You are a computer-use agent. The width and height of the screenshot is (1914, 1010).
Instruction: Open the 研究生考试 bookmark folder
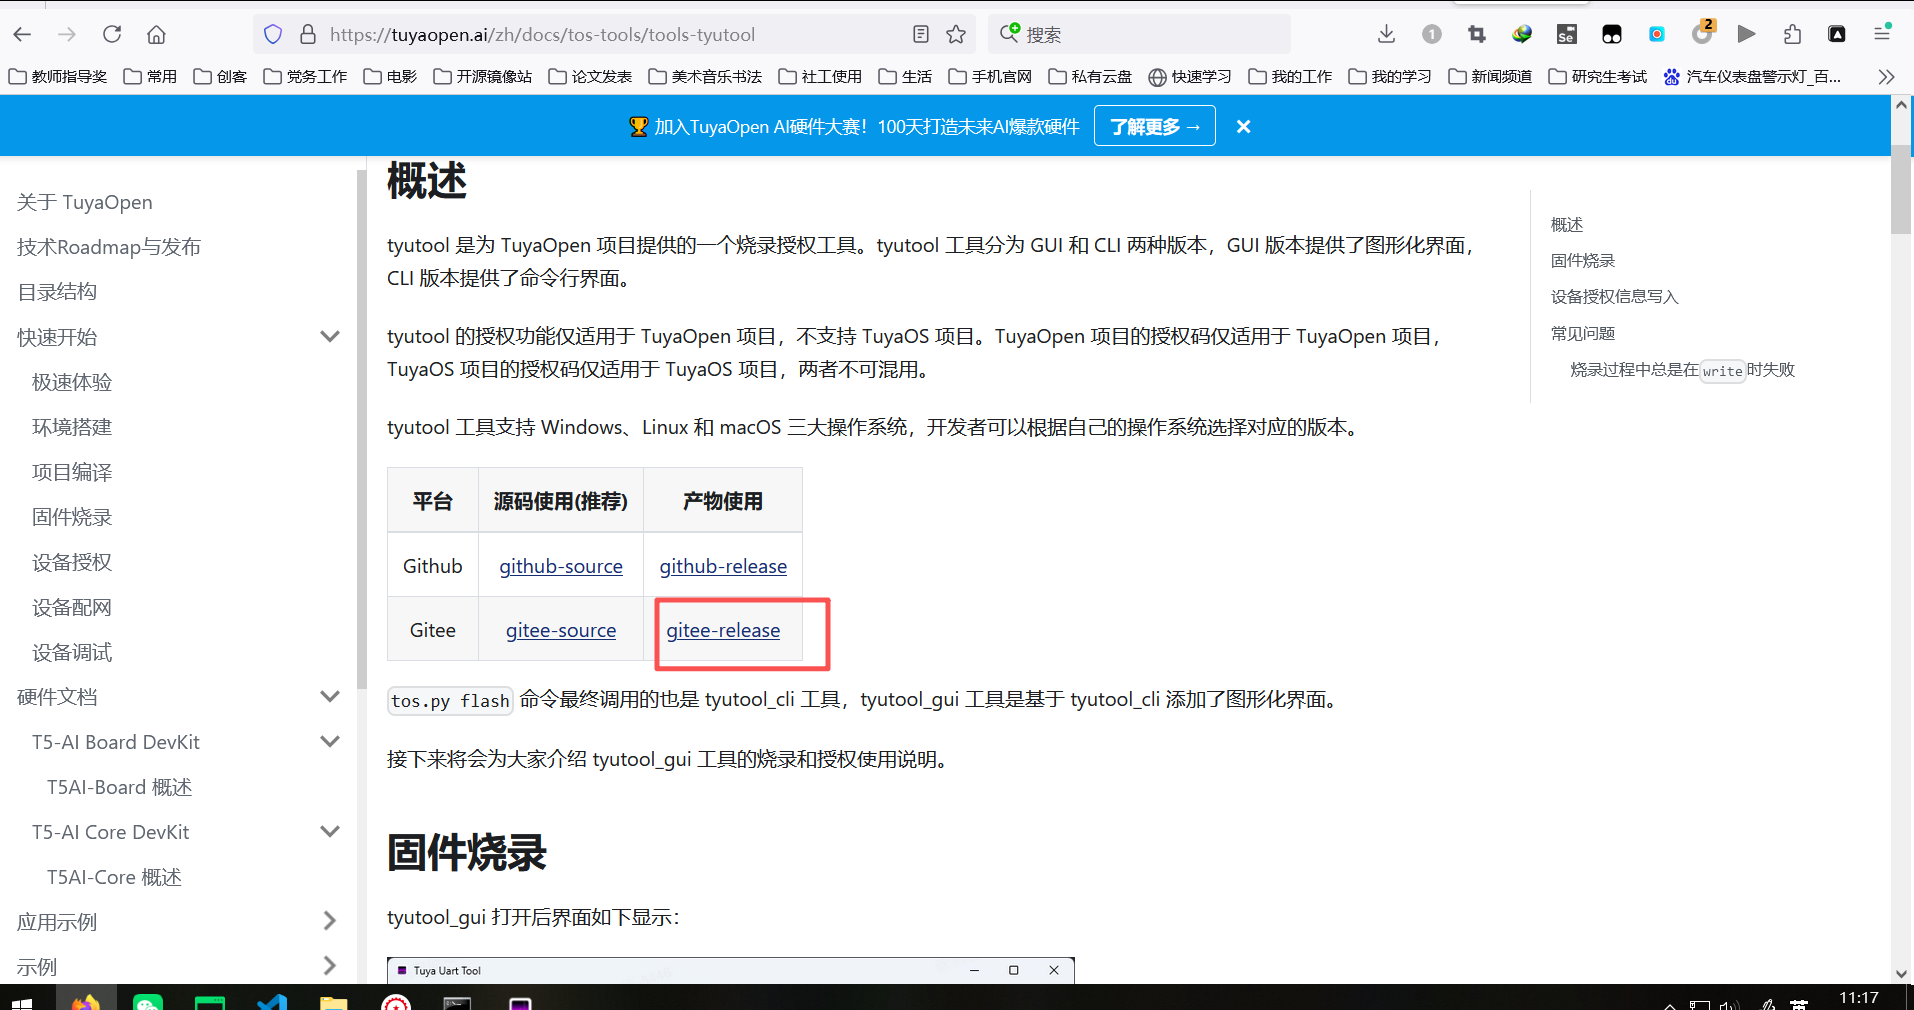coord(1598,77)
